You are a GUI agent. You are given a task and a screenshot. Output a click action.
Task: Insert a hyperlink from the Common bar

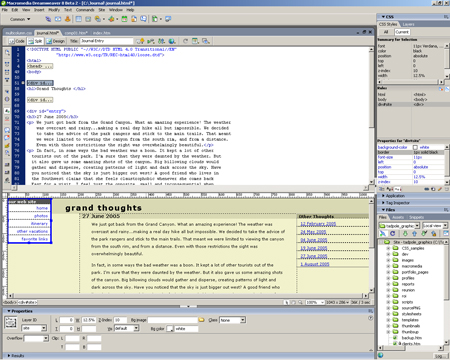coord(48,19)
